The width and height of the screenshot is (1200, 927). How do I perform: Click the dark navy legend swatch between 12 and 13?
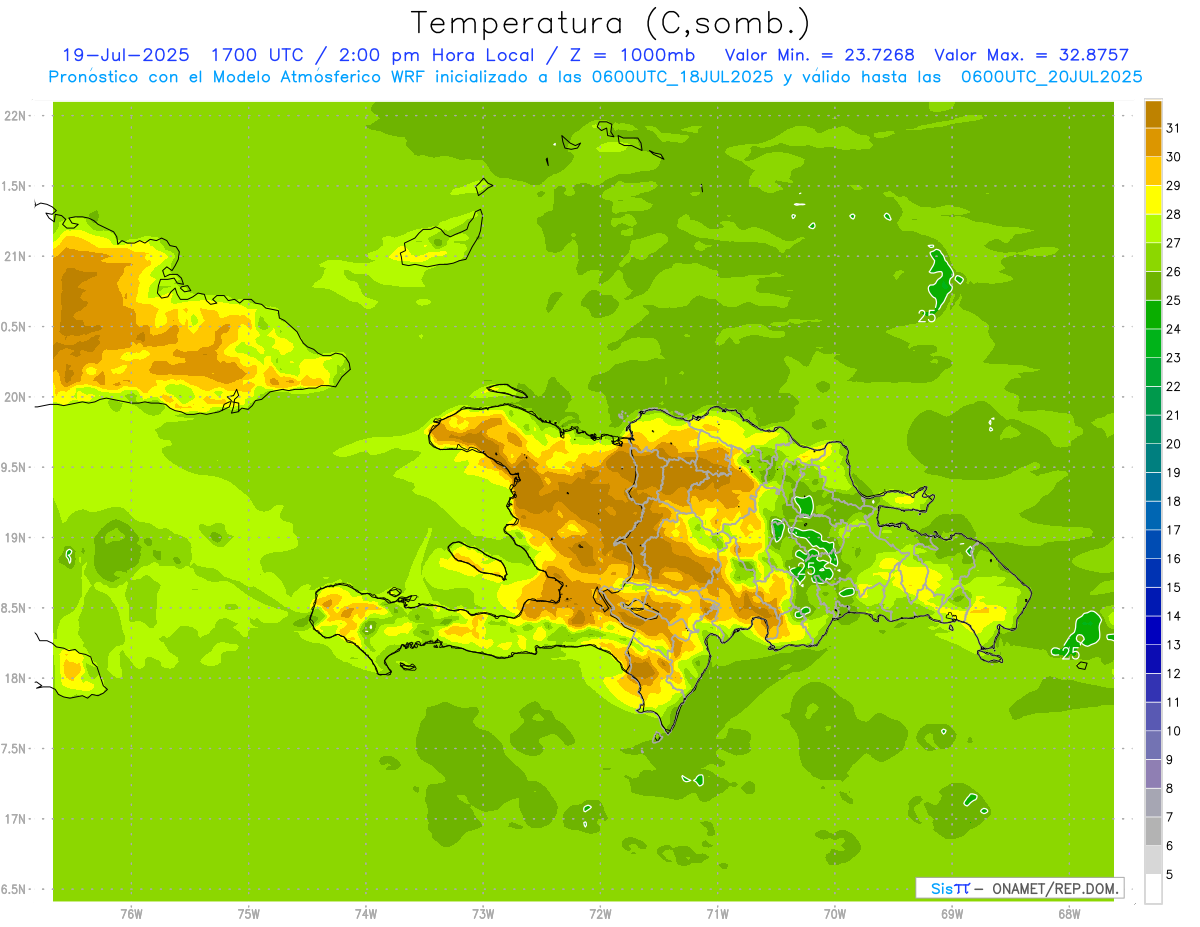[x=1153, y=659]
